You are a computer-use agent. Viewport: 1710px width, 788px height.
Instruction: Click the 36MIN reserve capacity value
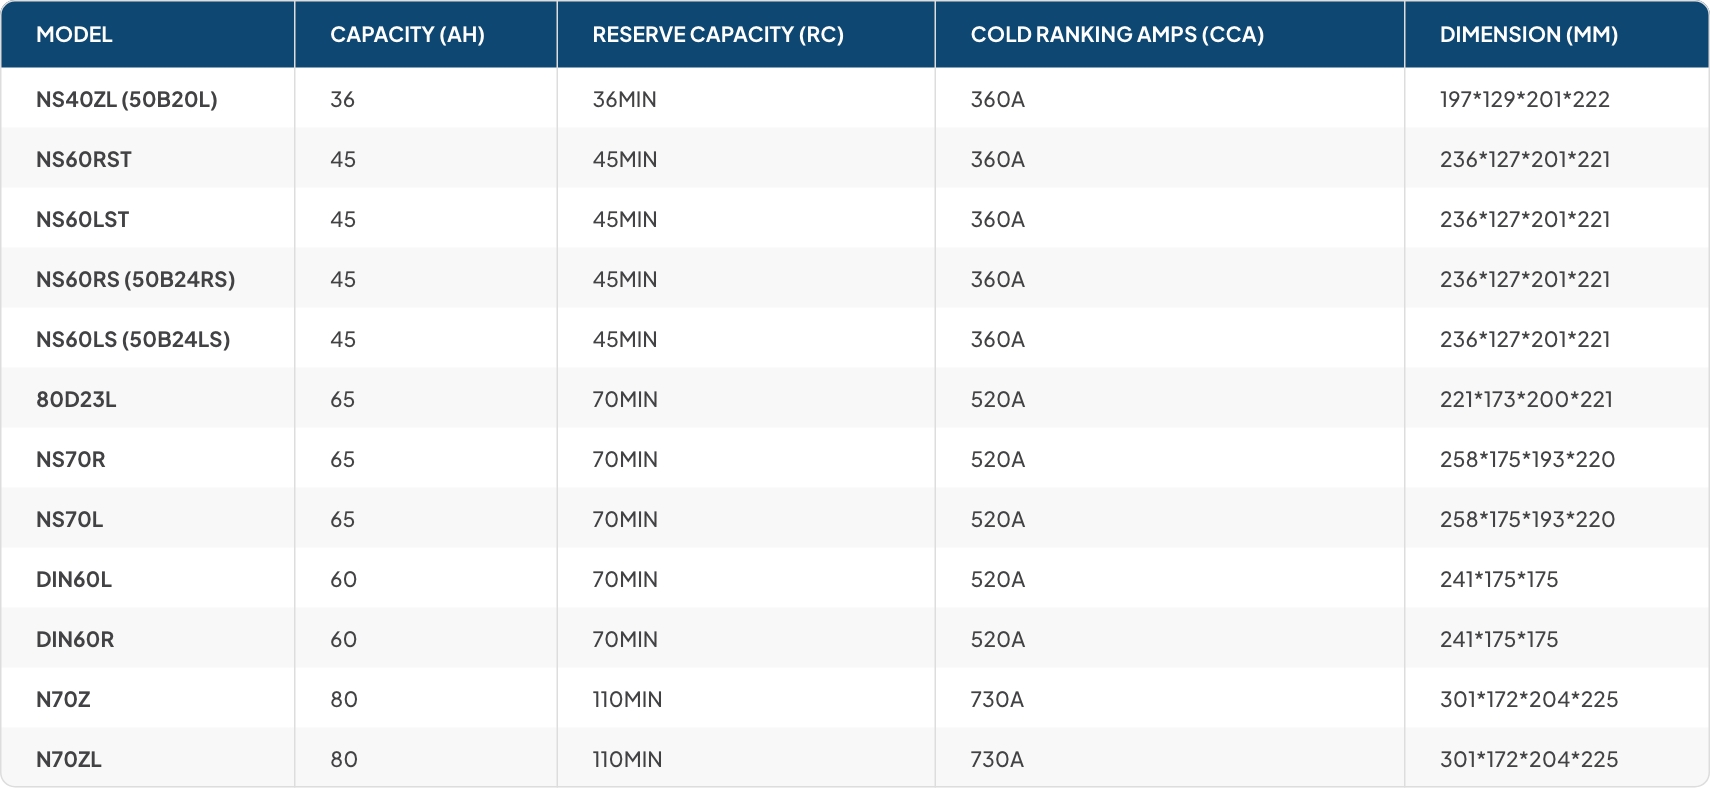[624, 99]
